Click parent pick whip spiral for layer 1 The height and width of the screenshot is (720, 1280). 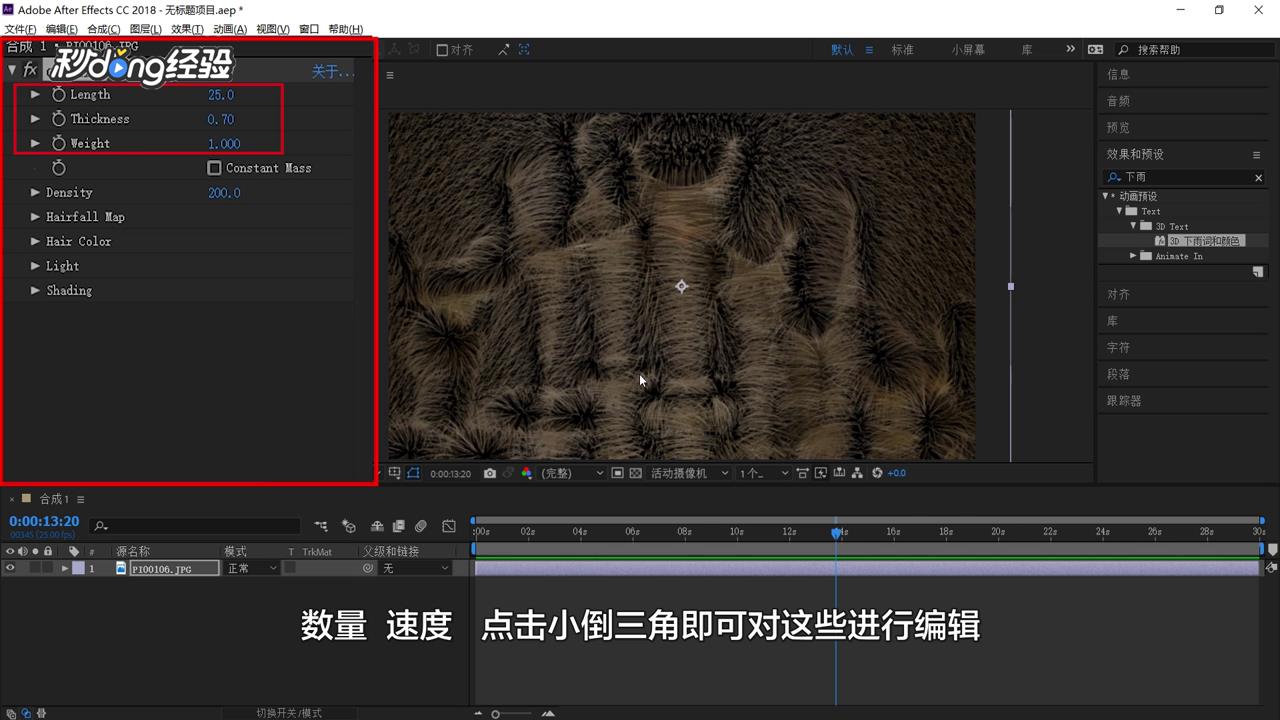coord(368,568)
